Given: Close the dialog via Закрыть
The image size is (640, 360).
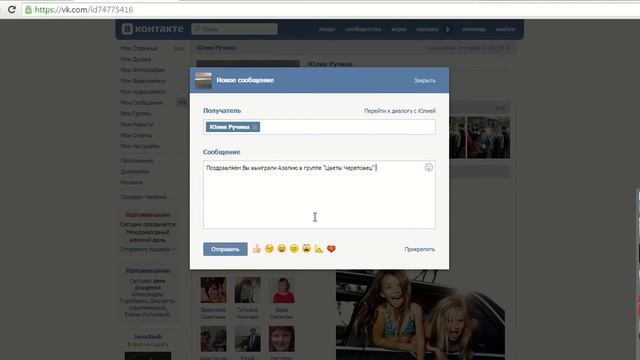Looking at the screenshot, I should pyautogui.click(x=424, y=80).
